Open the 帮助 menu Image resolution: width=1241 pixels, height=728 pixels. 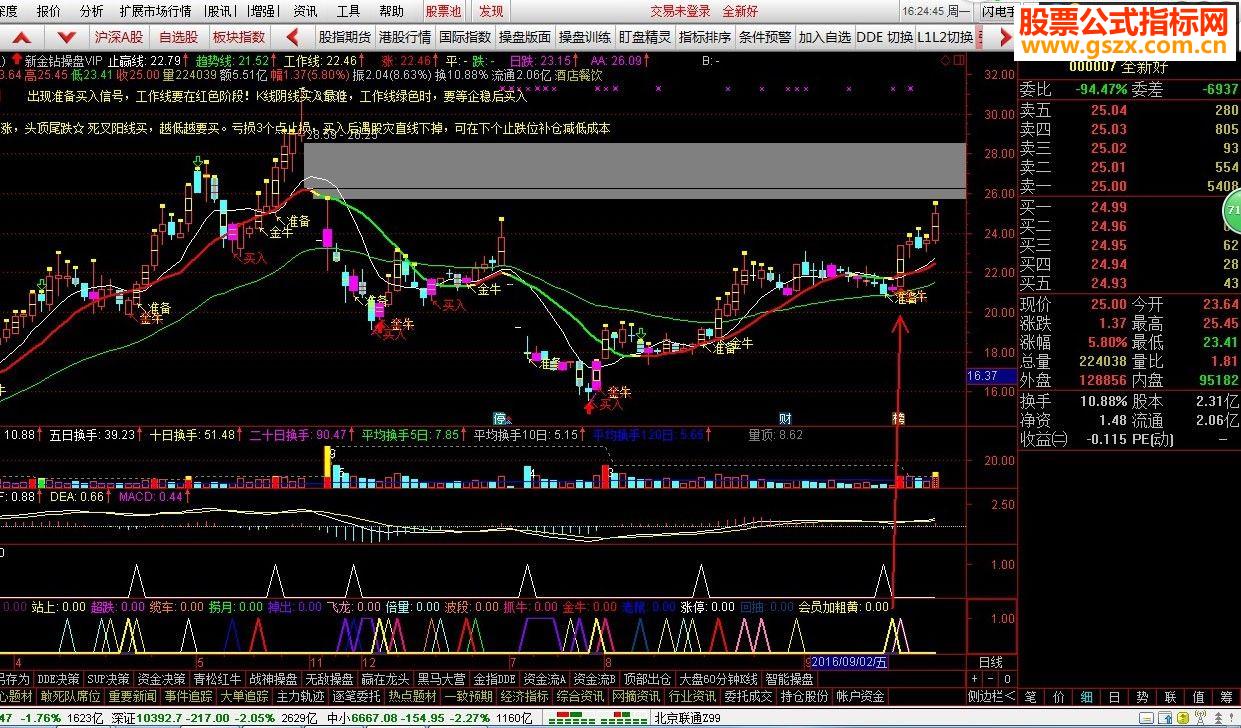(x=392, y=11)
